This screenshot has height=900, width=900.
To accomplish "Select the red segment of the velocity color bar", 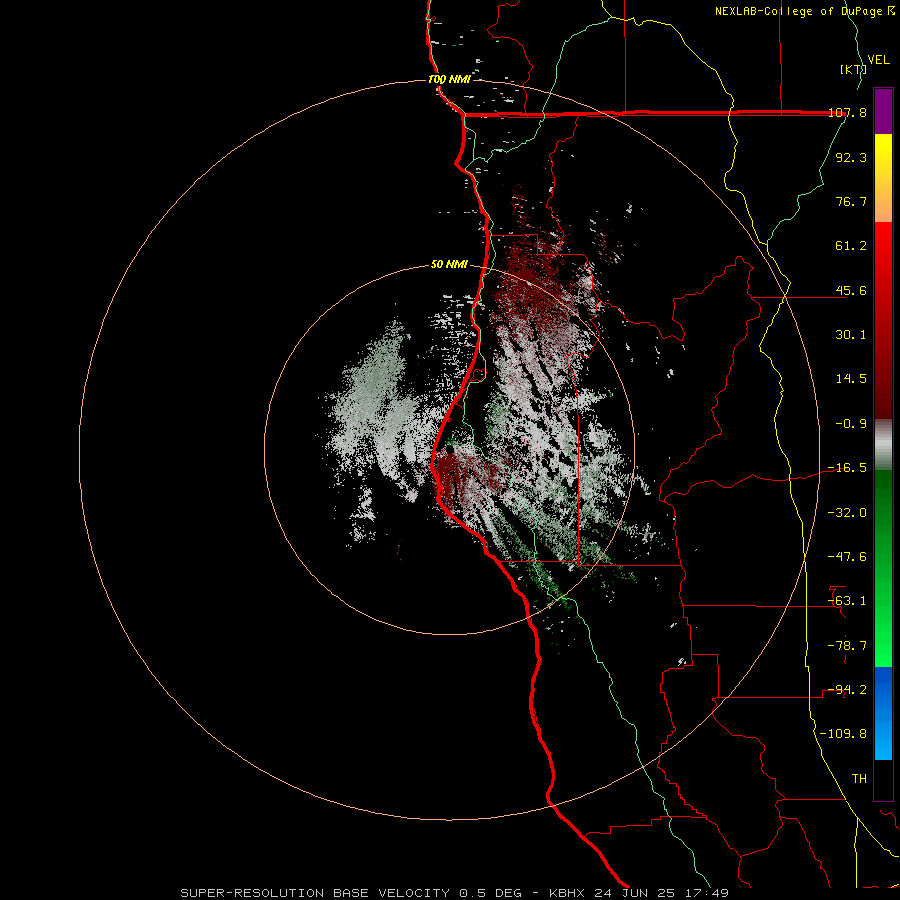I will pos(883,320).
